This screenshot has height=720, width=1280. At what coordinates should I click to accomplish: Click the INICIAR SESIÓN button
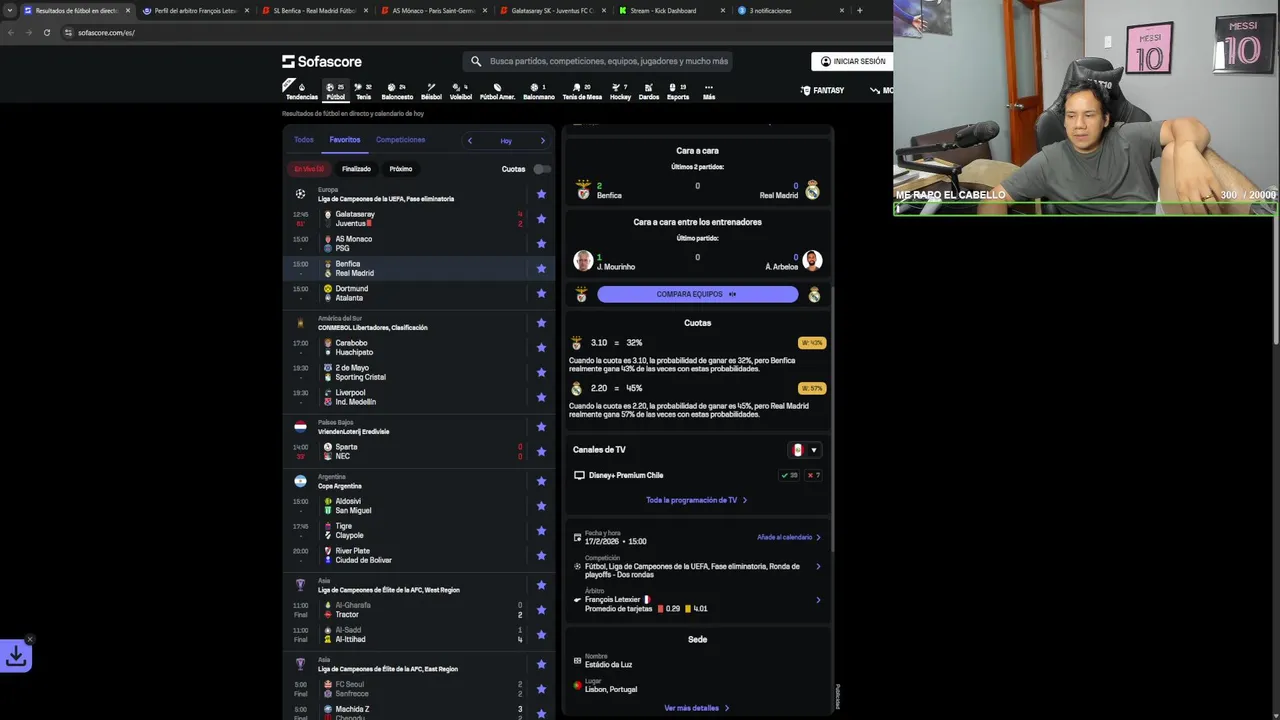852,61
